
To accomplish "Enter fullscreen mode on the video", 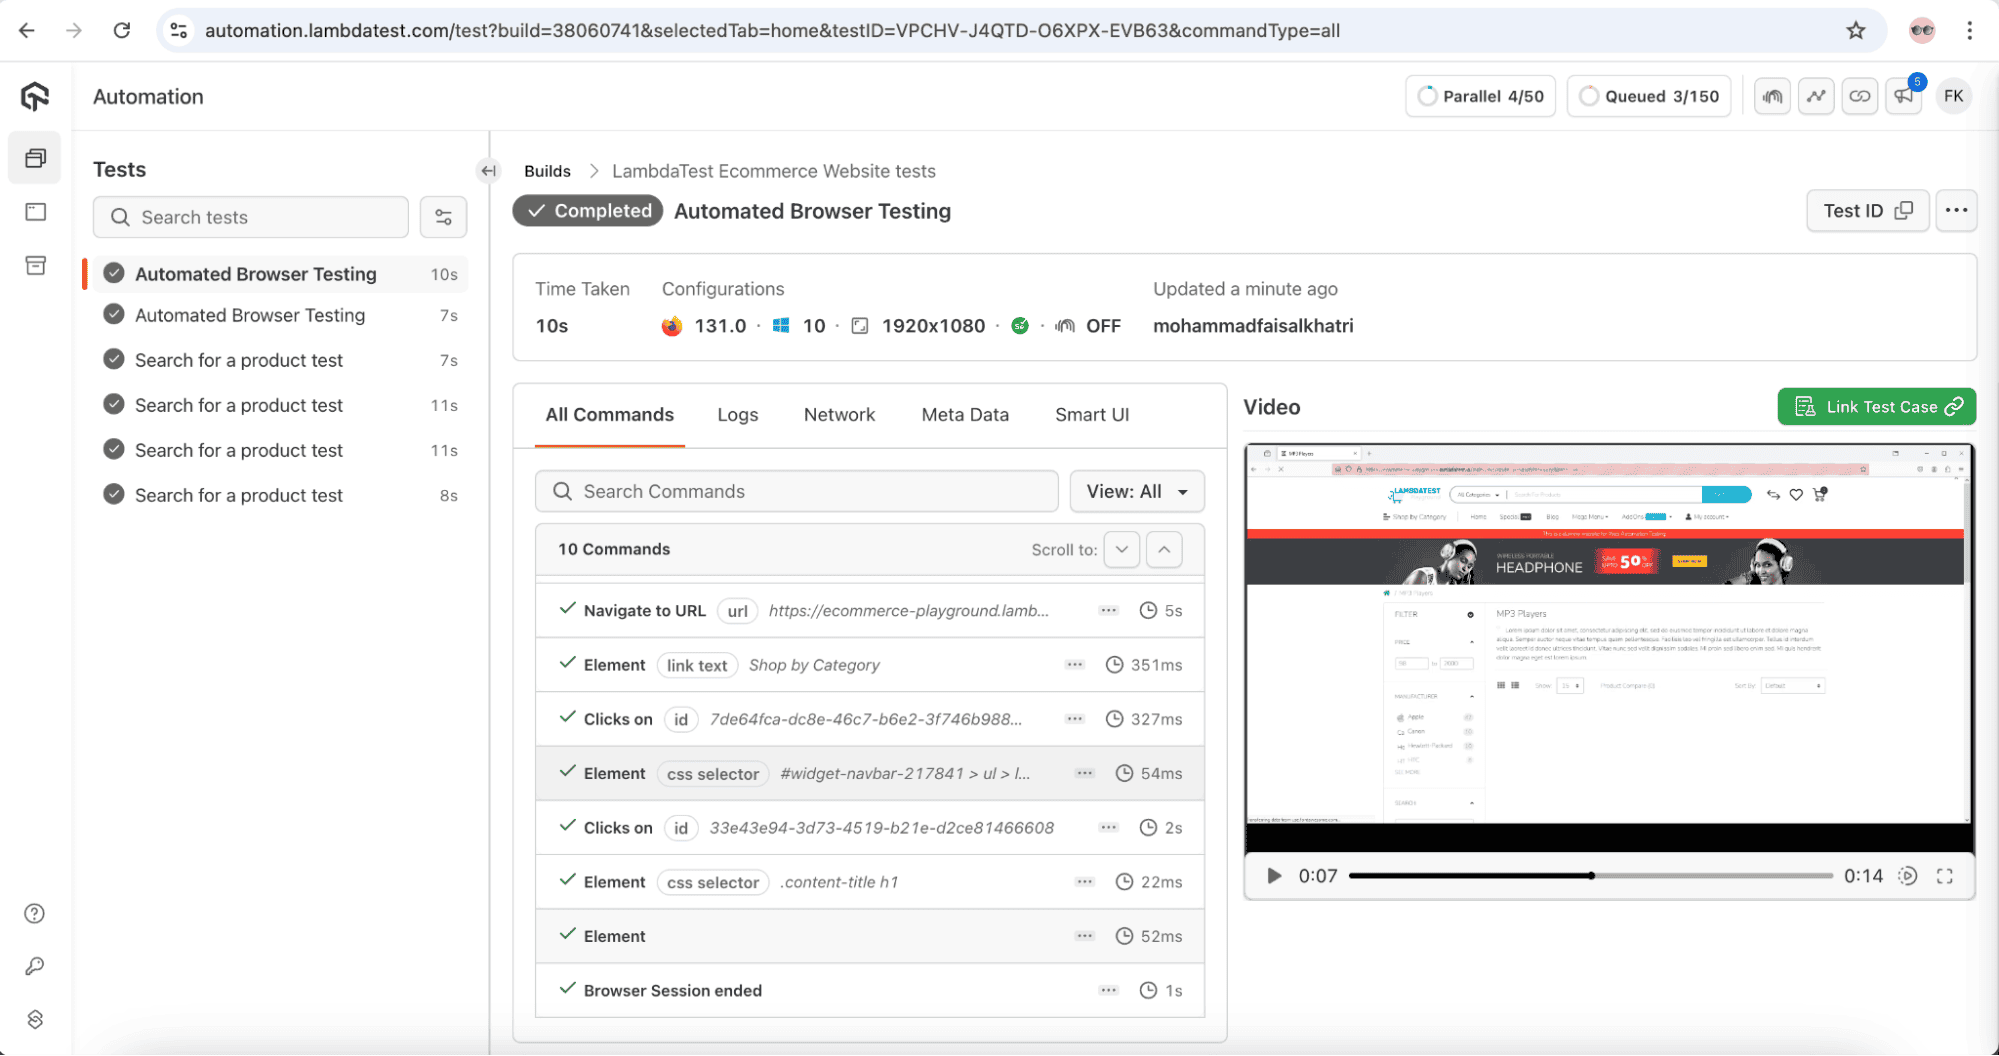I will click(1944, 876).
